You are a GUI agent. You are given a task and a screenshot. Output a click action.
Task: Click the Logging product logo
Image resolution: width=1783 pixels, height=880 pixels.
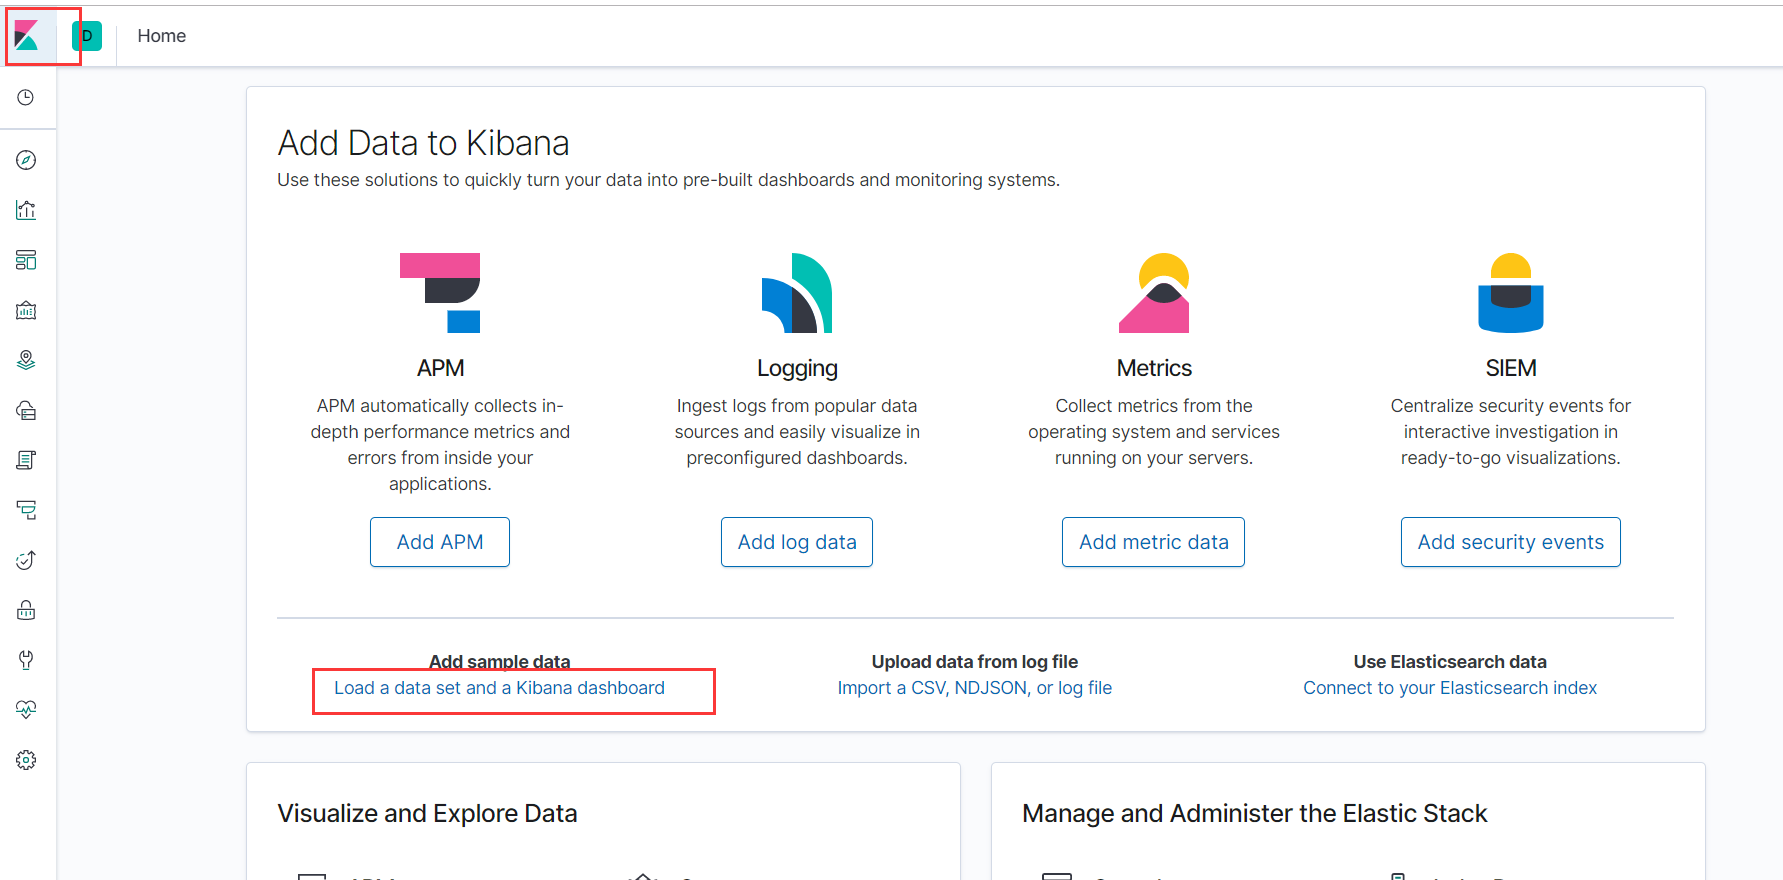click(x=797, y=293)
